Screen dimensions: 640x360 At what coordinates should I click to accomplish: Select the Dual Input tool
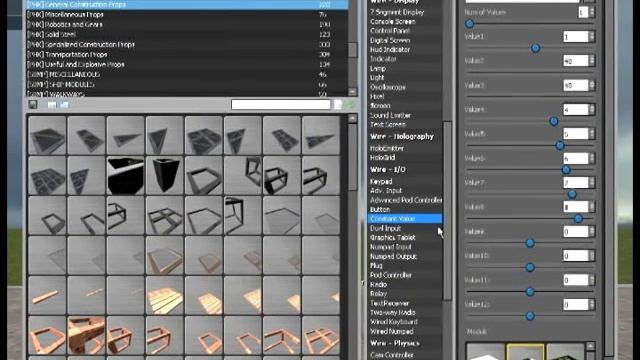click(385, 228)
